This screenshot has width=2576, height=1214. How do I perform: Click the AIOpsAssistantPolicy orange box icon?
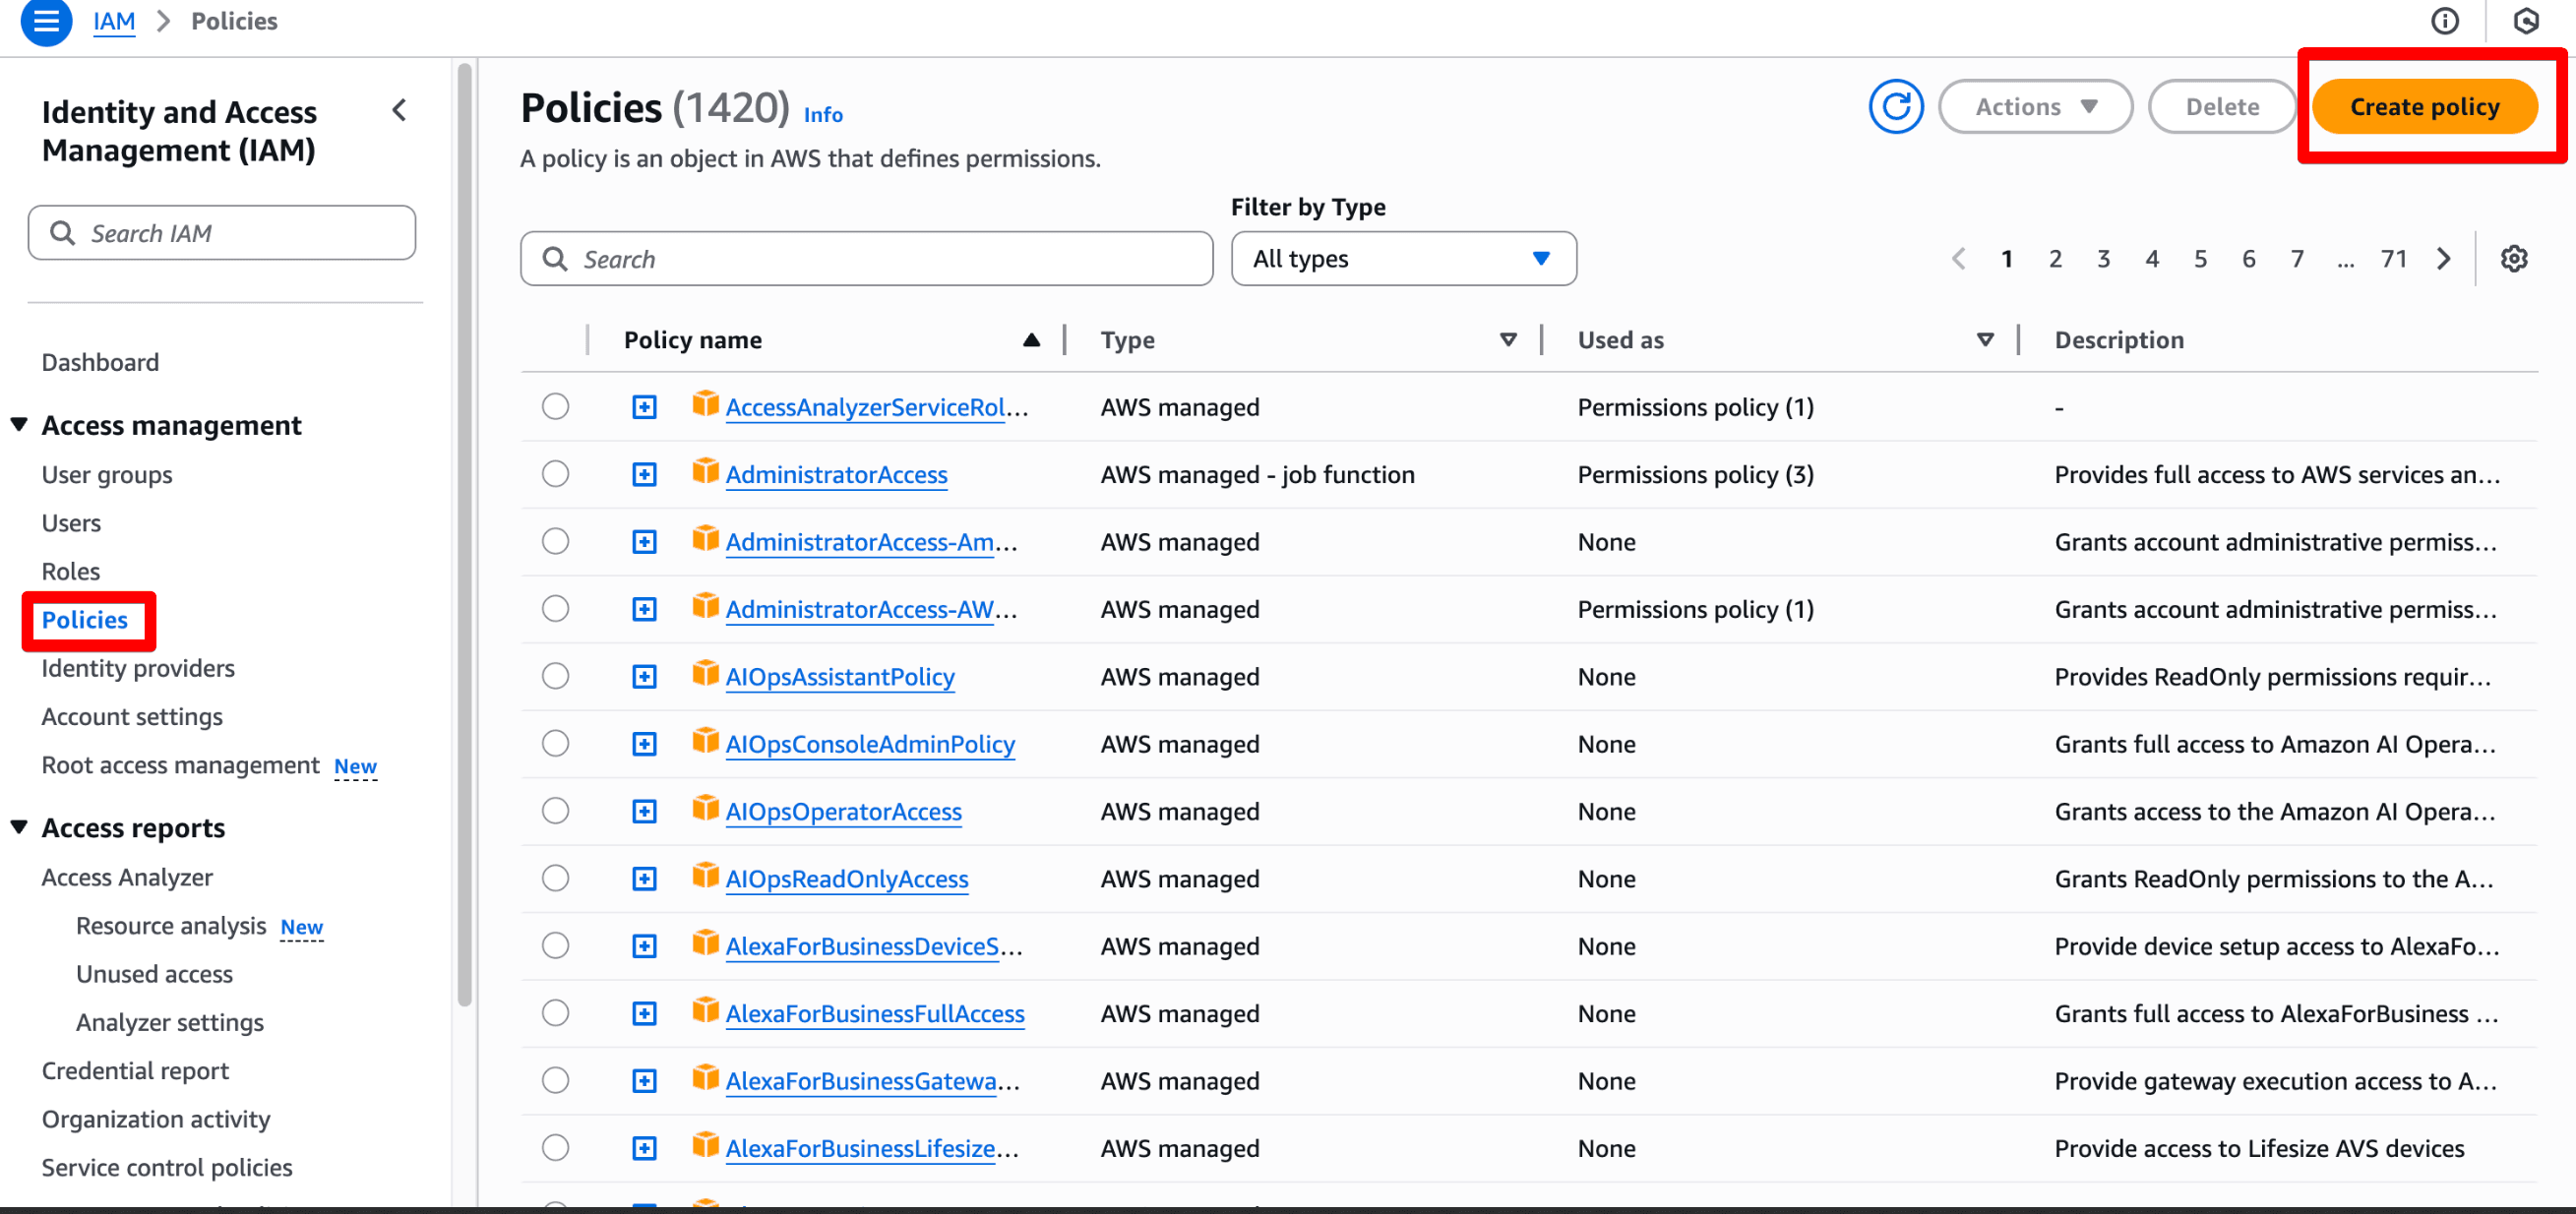(705, 674)
